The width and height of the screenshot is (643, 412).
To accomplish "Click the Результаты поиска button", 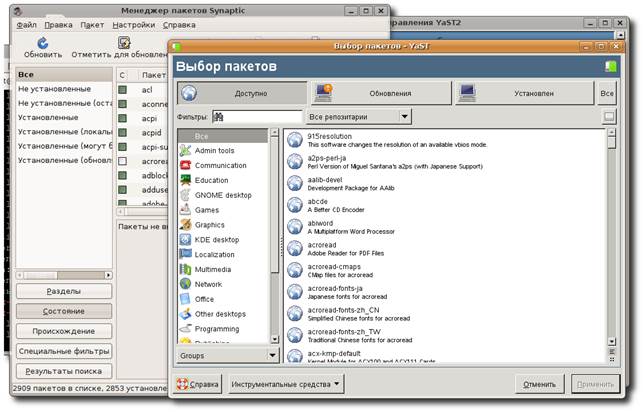I will (64, 371).
